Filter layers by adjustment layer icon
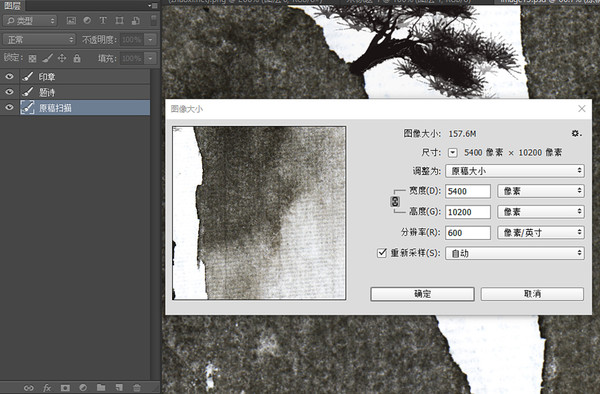600x394 pixels. tap(87, 21)
